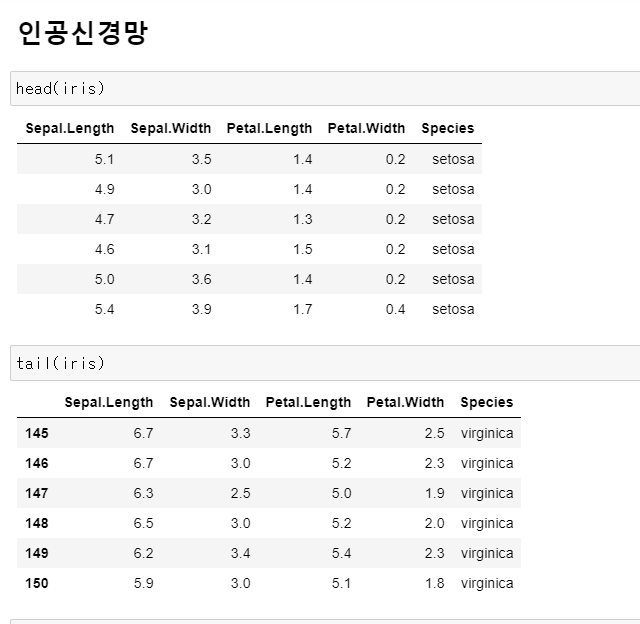Image resolution: width=640 pixels, height=624 pixels.
Task: Click Sepal.Width header in head table
Action: [171, 128]
